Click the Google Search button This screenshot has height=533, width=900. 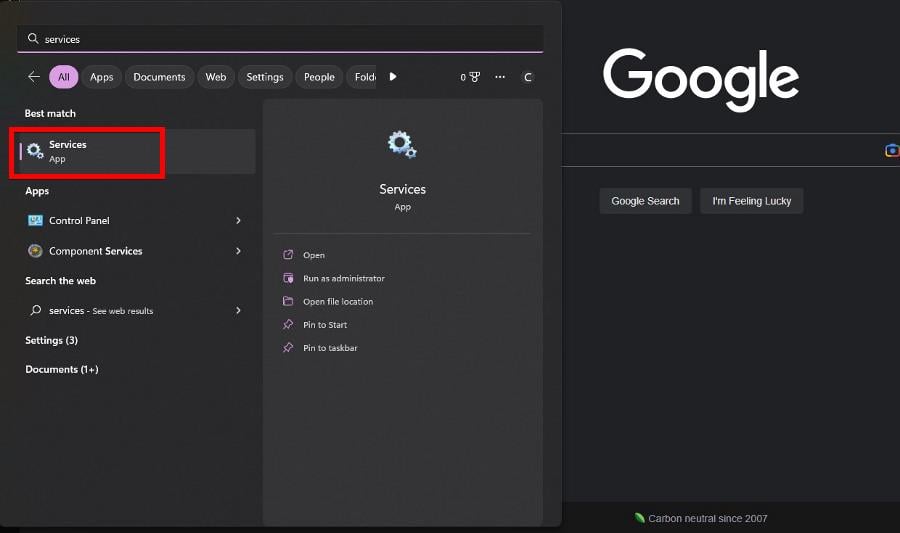645,201
